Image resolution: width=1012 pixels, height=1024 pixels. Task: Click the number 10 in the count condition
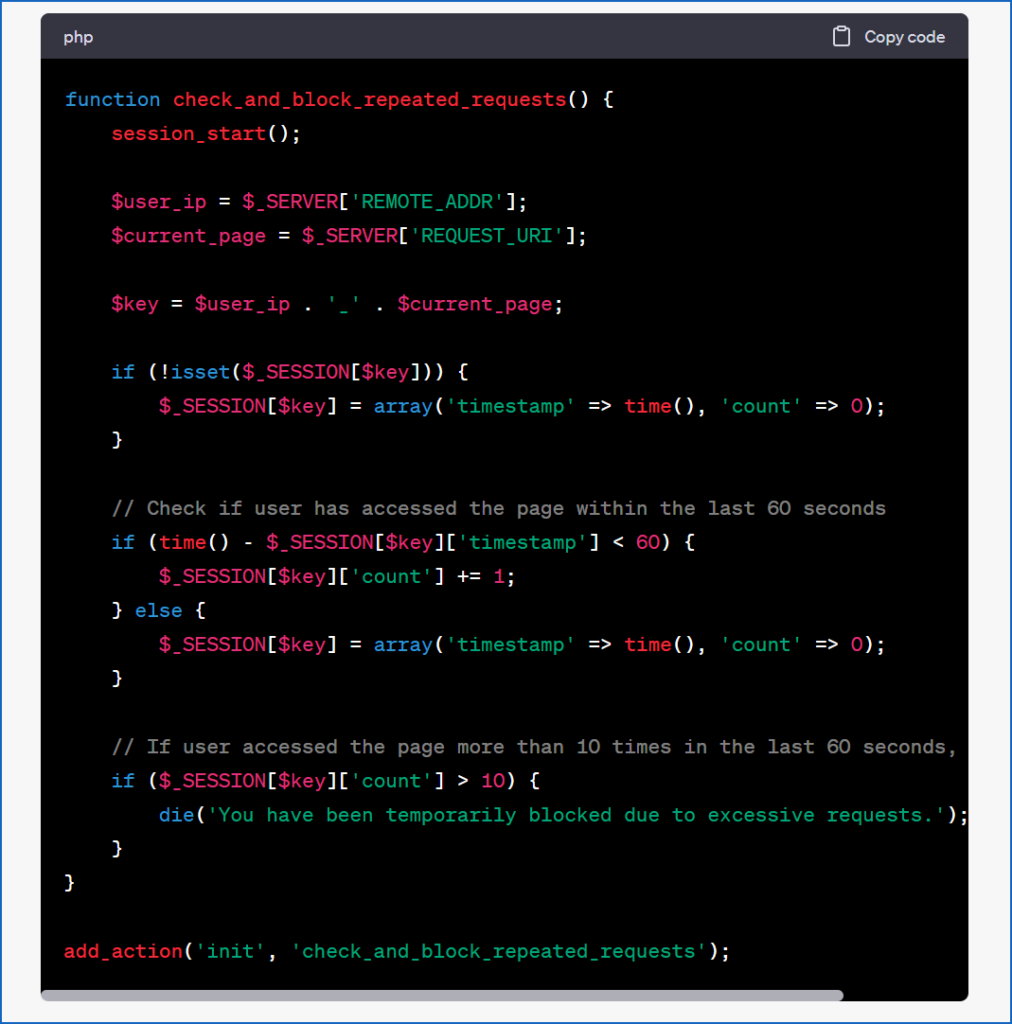(x=493, y=781)
